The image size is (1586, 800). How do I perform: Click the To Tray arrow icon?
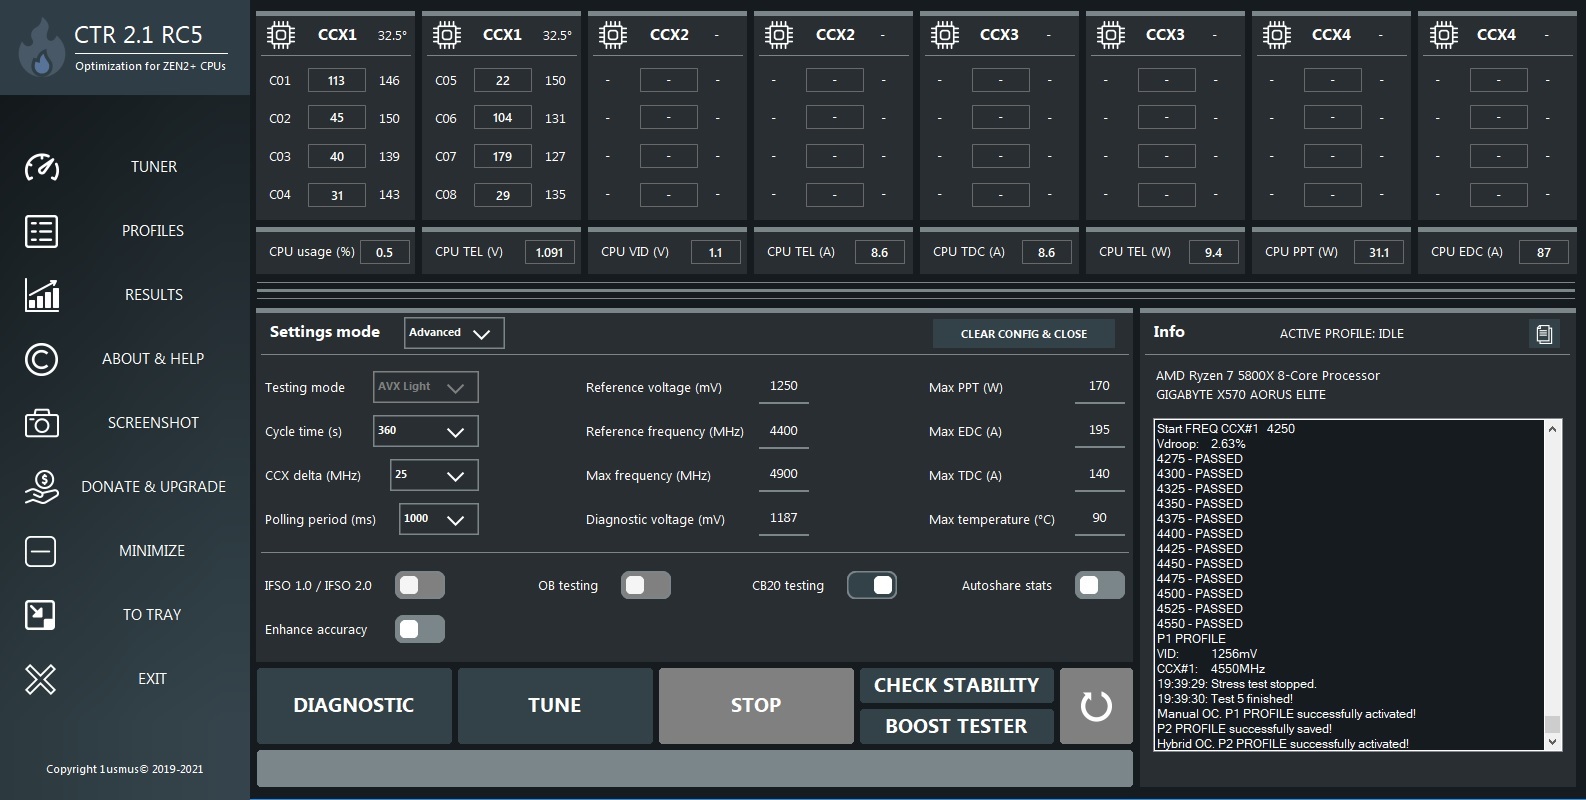(x=41, y=615)
